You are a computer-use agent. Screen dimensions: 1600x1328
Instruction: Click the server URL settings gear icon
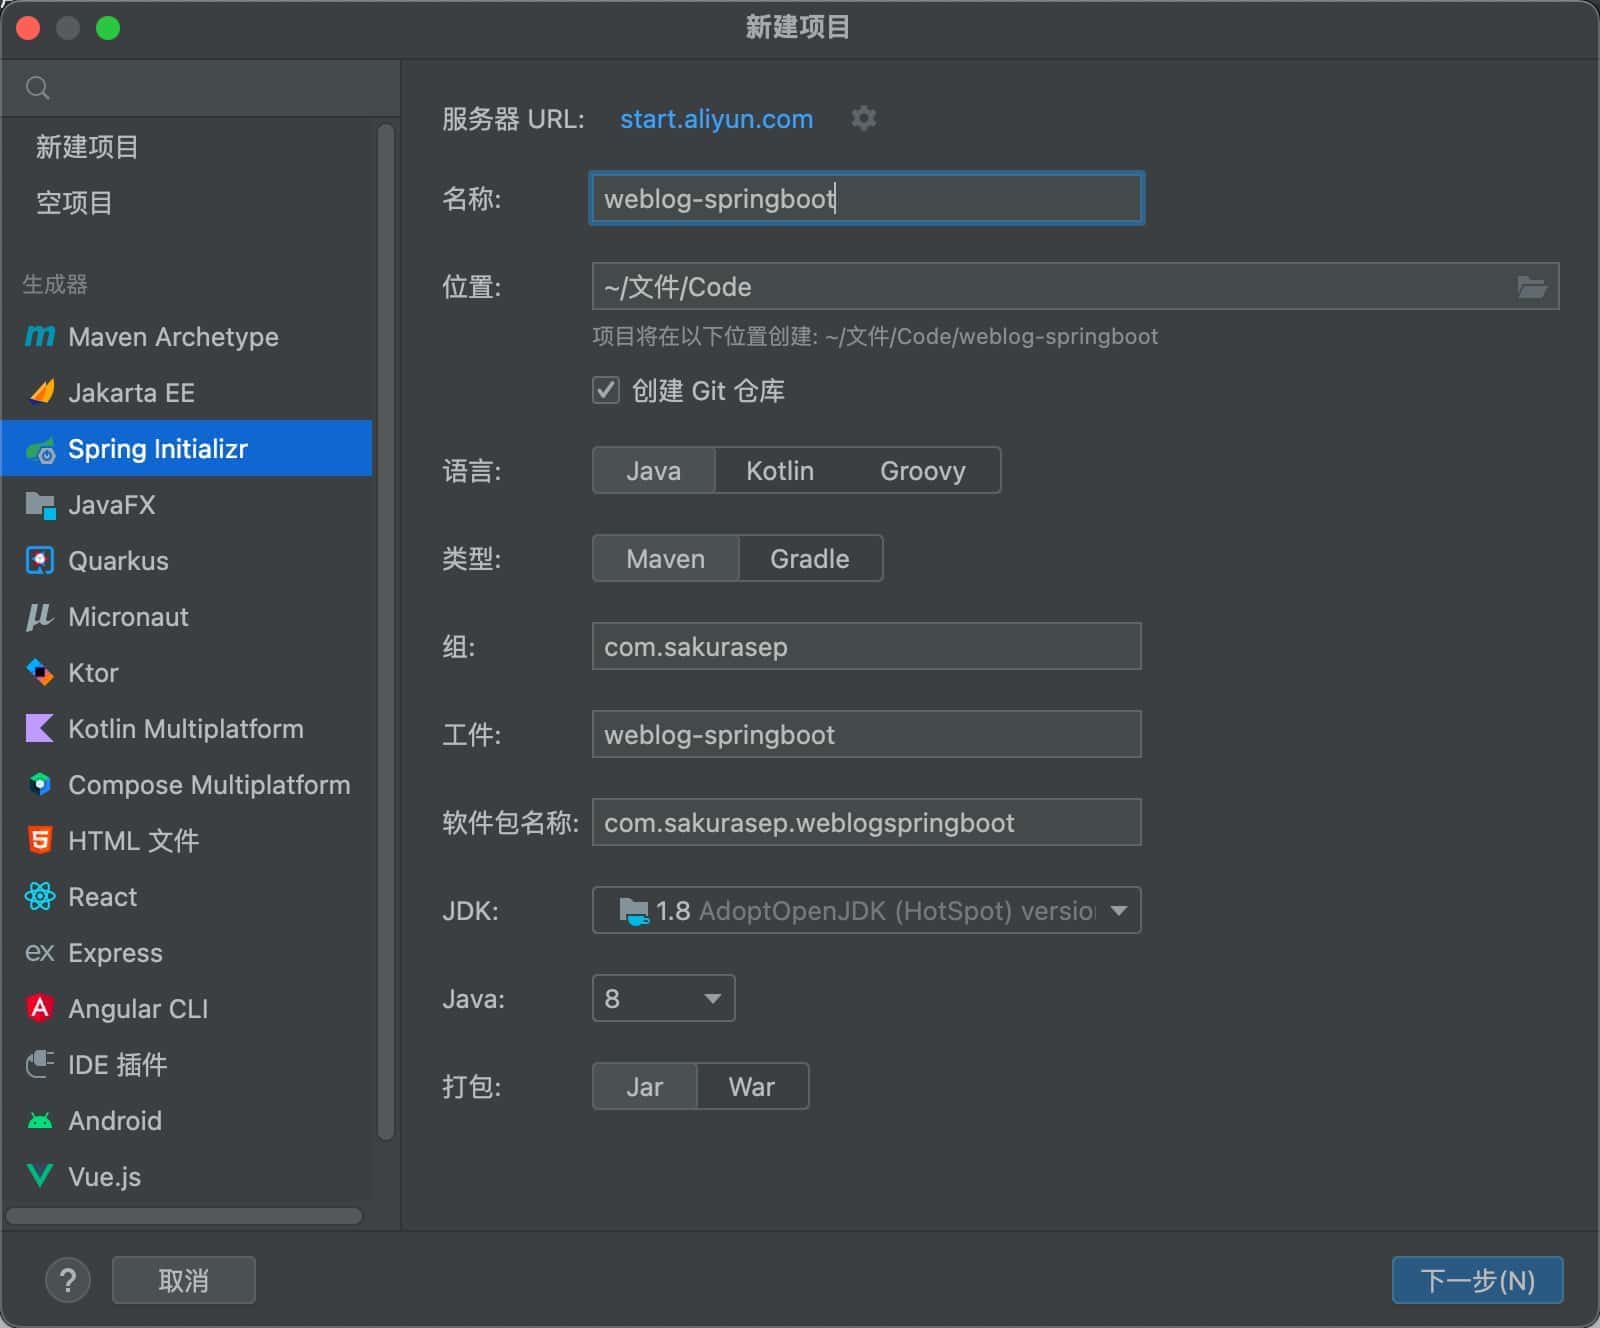click(x=863, y=119)
